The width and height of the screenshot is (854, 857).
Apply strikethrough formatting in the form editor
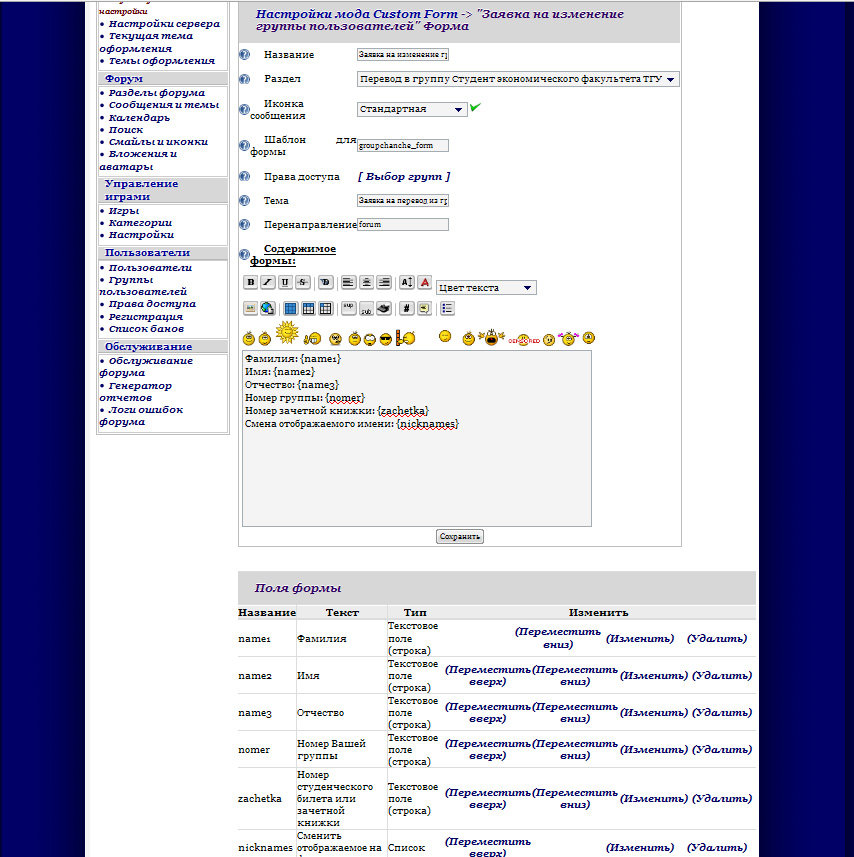pos(303,282)
